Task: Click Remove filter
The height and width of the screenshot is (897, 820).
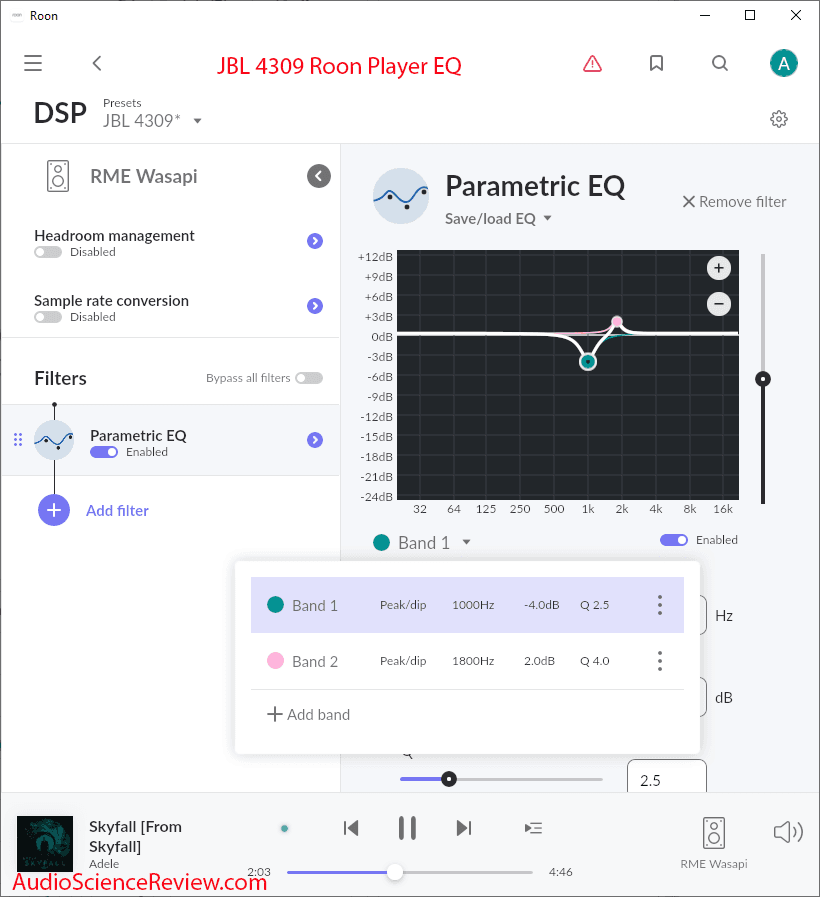Action: [735, 202]
